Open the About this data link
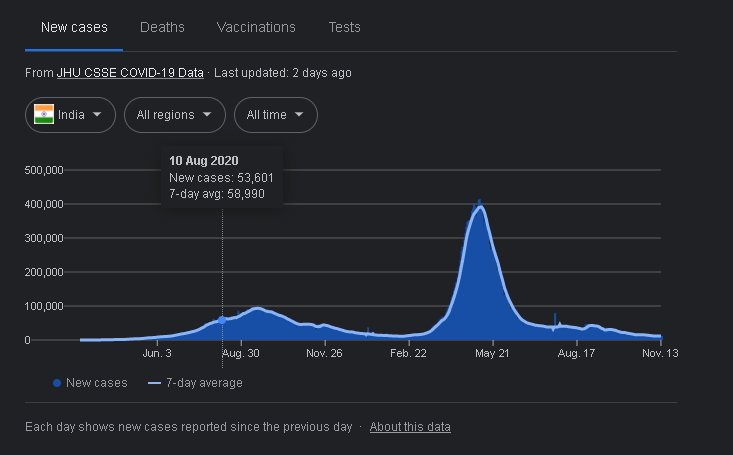Image resolution: width=733 pixels, height=455 pixels. pyautogui.click(x=410, y=427)
